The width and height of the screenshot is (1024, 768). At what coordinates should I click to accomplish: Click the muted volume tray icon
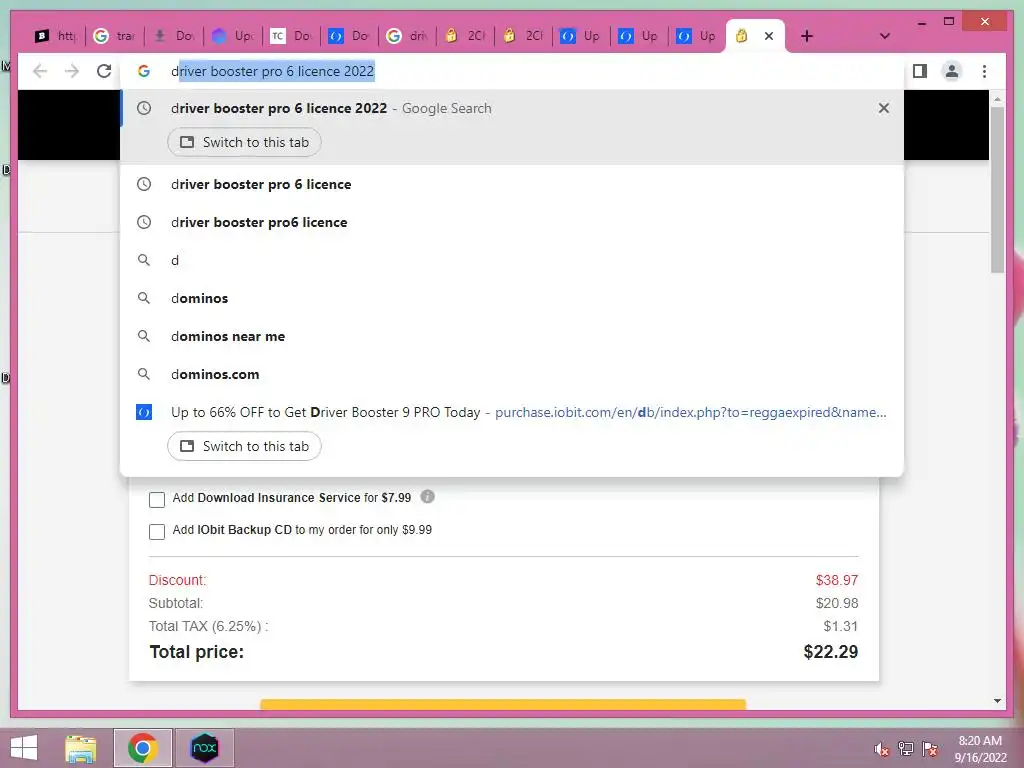882,749
